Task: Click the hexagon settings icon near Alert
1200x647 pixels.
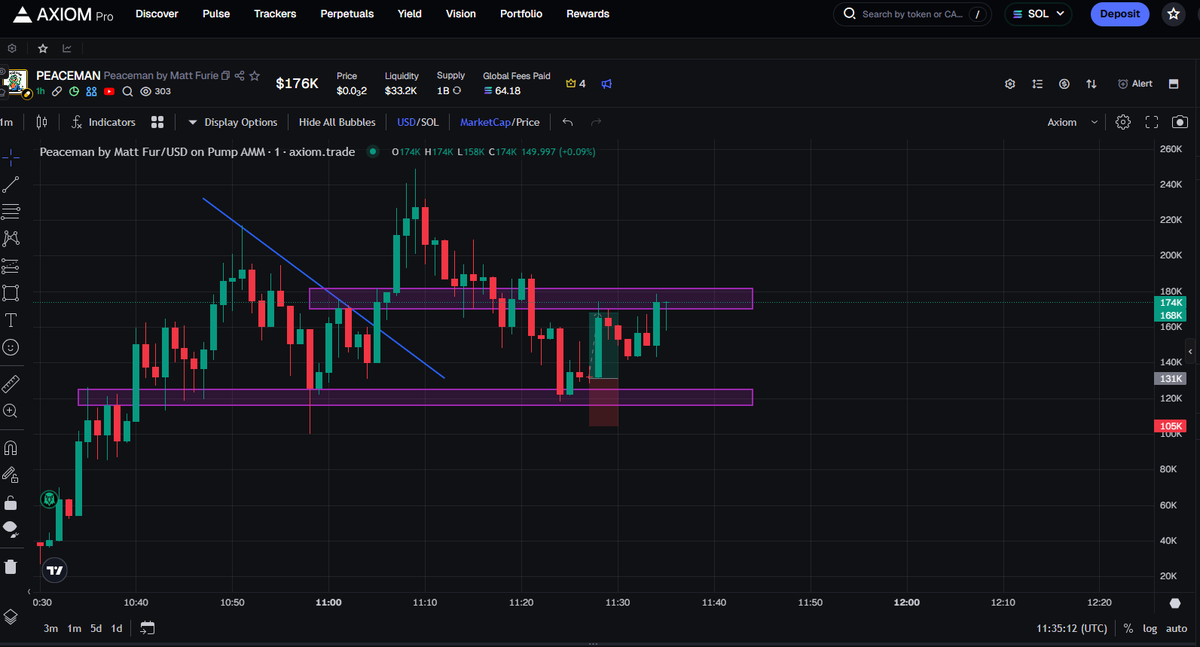Action: coord(1010,84)
